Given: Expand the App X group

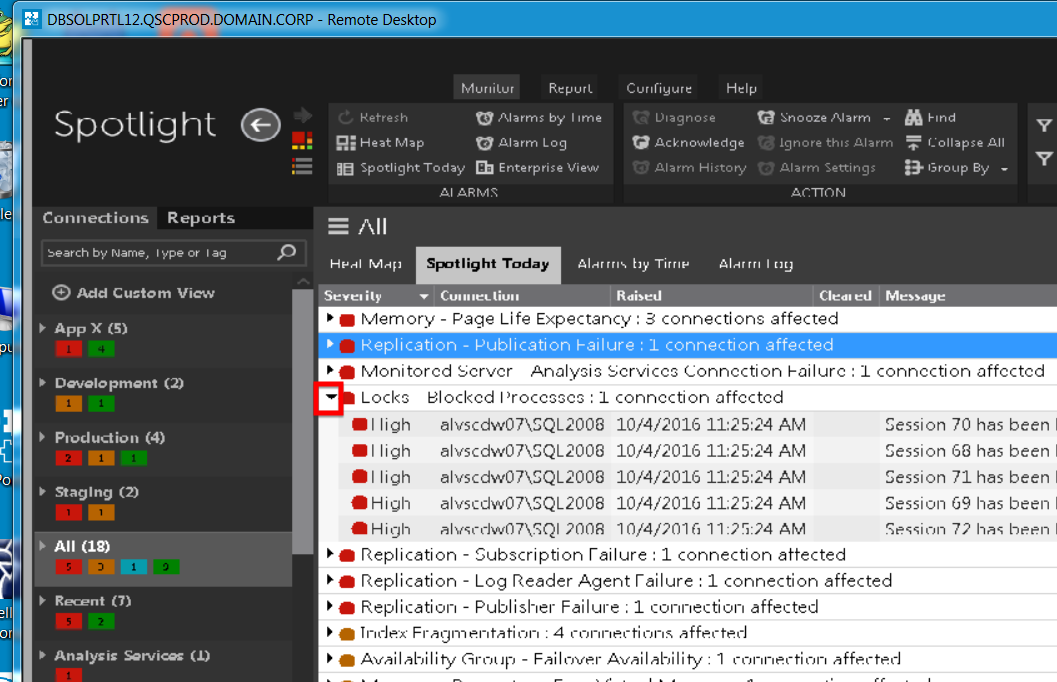Looking at the screenshot, I should pos(42,328).
